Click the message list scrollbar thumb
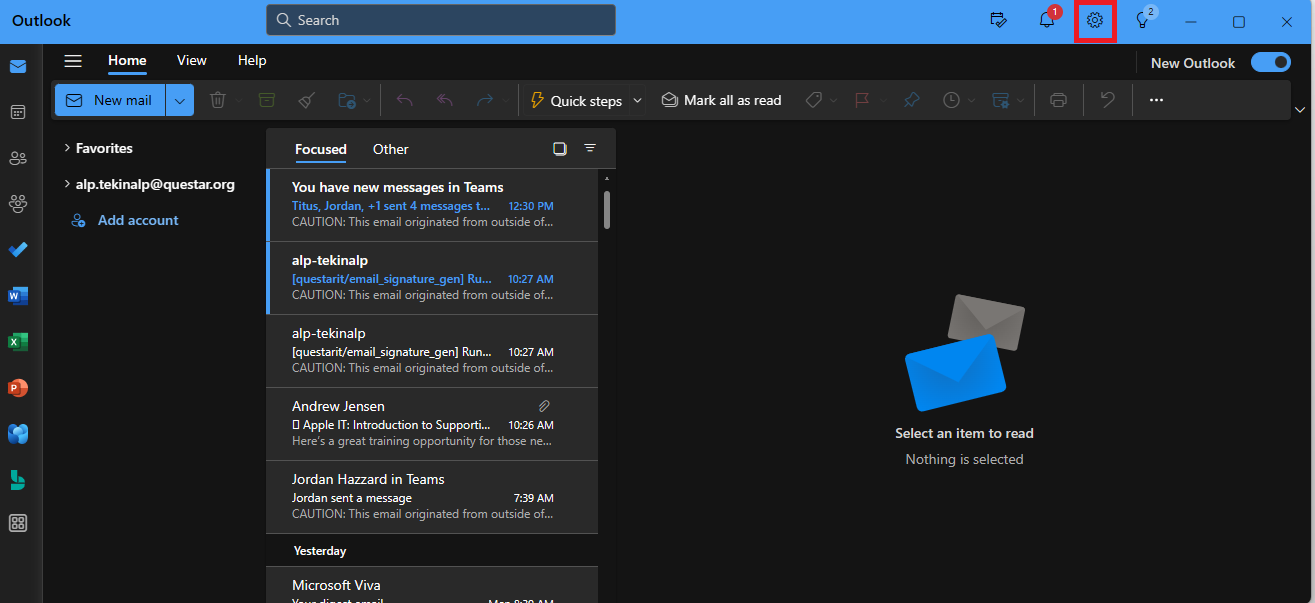The width and height of the screenshot is (1315, 603). (x=607, y=209)
